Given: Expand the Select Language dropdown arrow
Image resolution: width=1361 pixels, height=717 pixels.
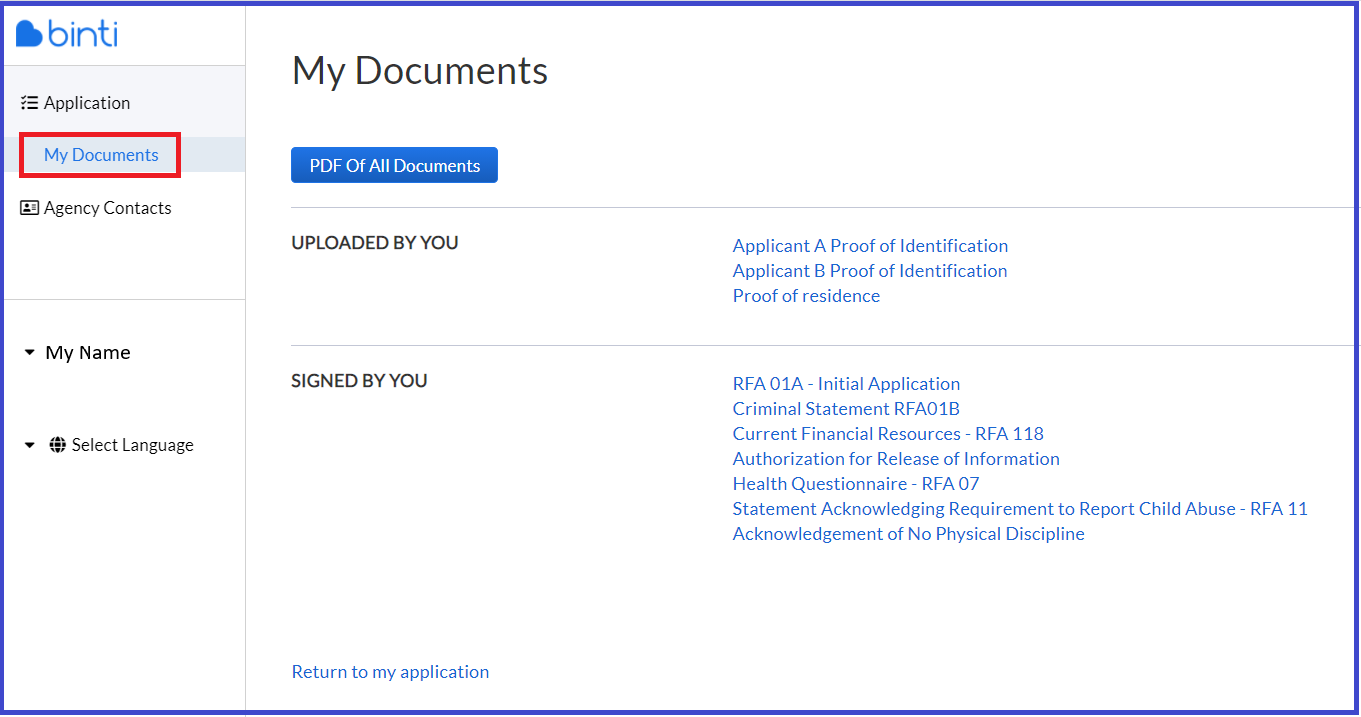Looking at the screenshot, I should coord(29,445).
